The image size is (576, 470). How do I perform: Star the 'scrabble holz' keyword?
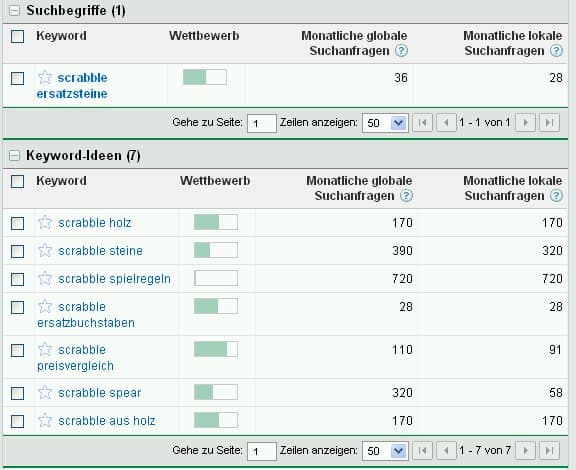pos(45,222)
